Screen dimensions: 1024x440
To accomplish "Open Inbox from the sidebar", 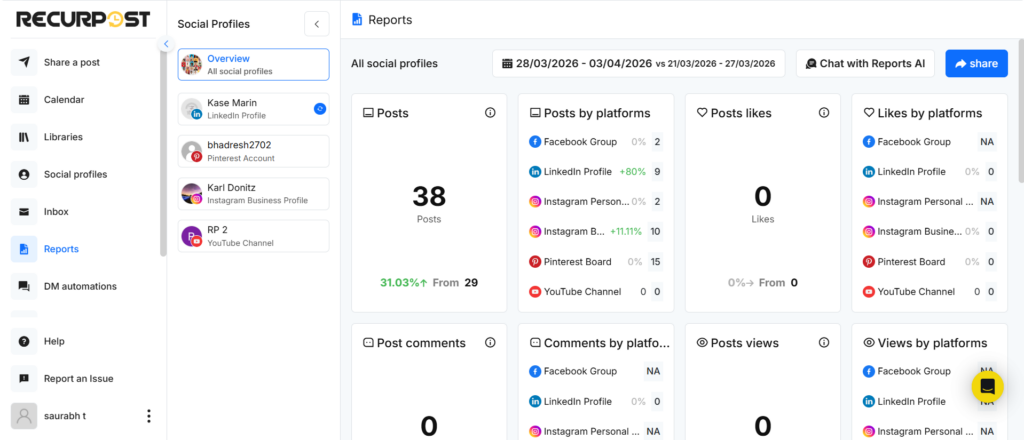I will 56,212.
